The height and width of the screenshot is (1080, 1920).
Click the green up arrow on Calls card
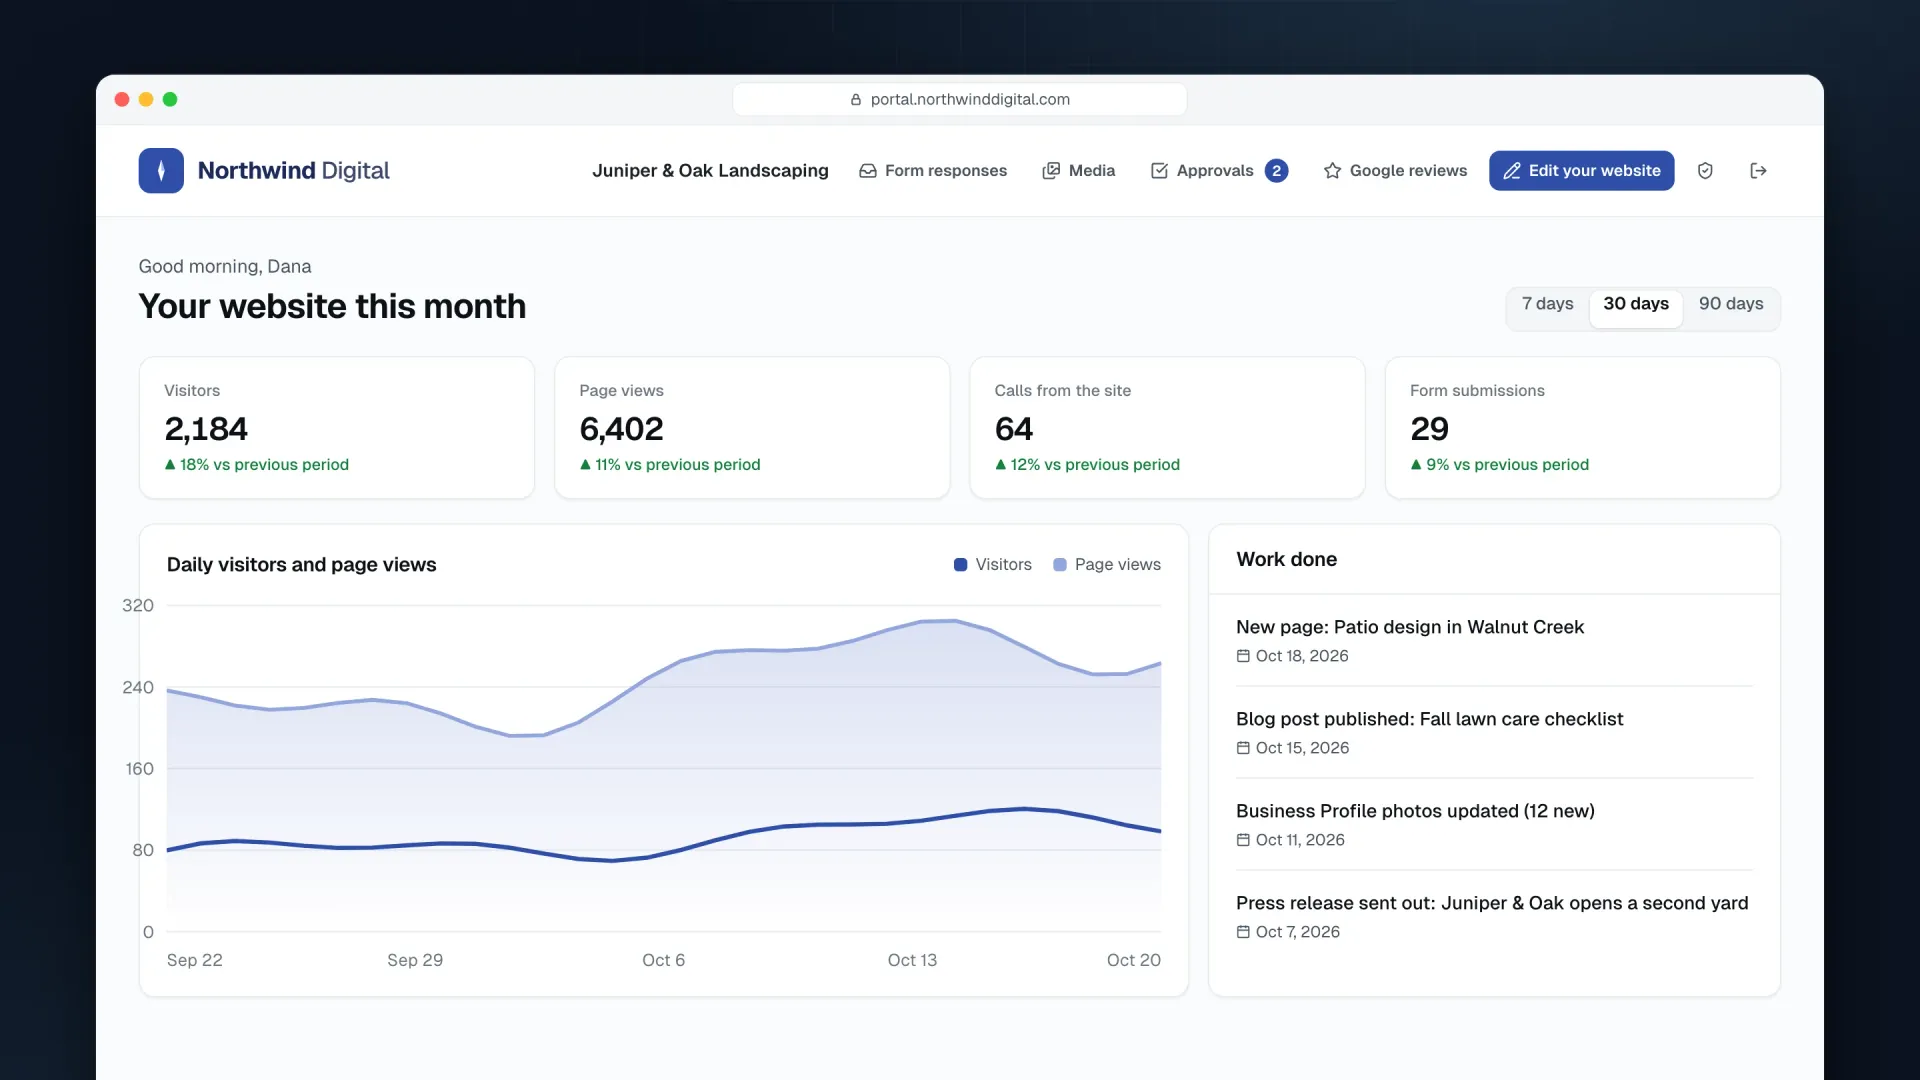pyautogui.click(x=1000, y=464)
